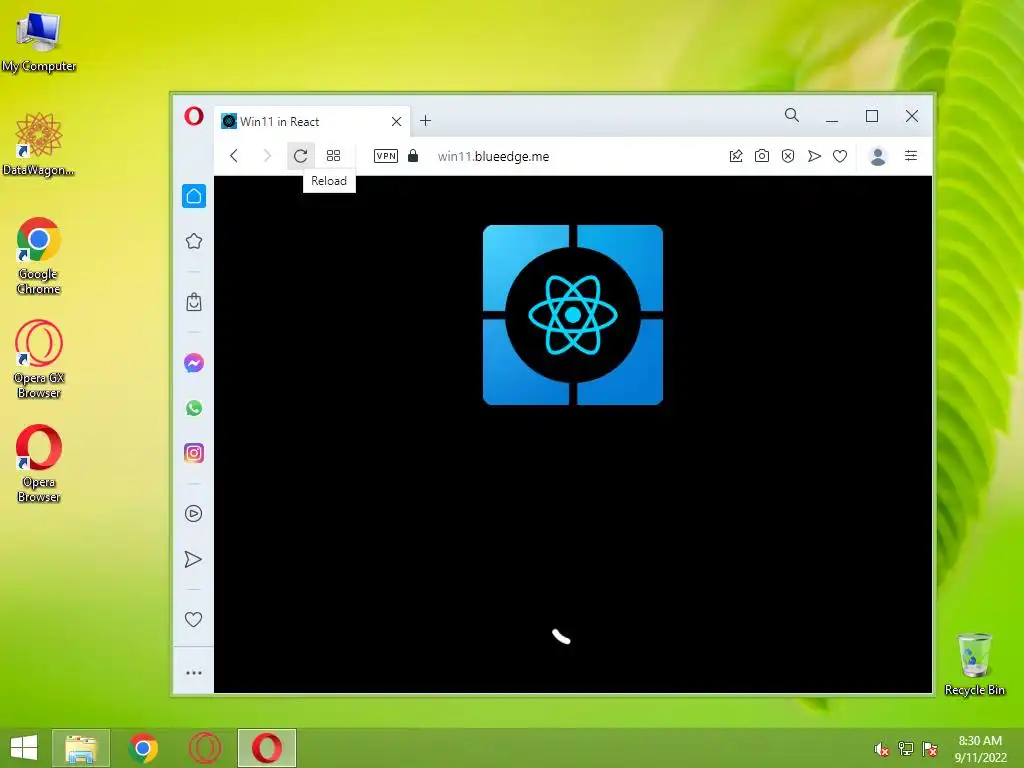The height and width of the screenshot is (768, 1024).
Task: Click the win11.blueedge.me address field
Action: click(x=493, y=156)
